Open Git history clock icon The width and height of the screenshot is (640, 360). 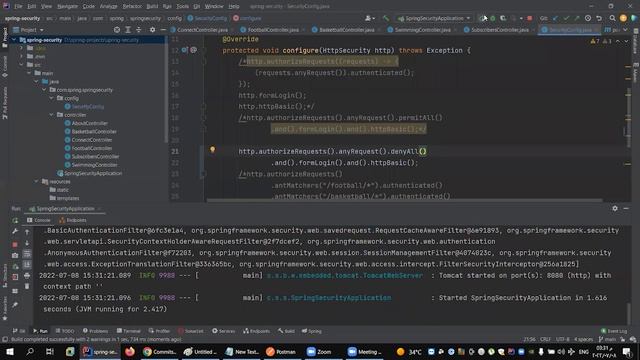click(x=588, y=18)
